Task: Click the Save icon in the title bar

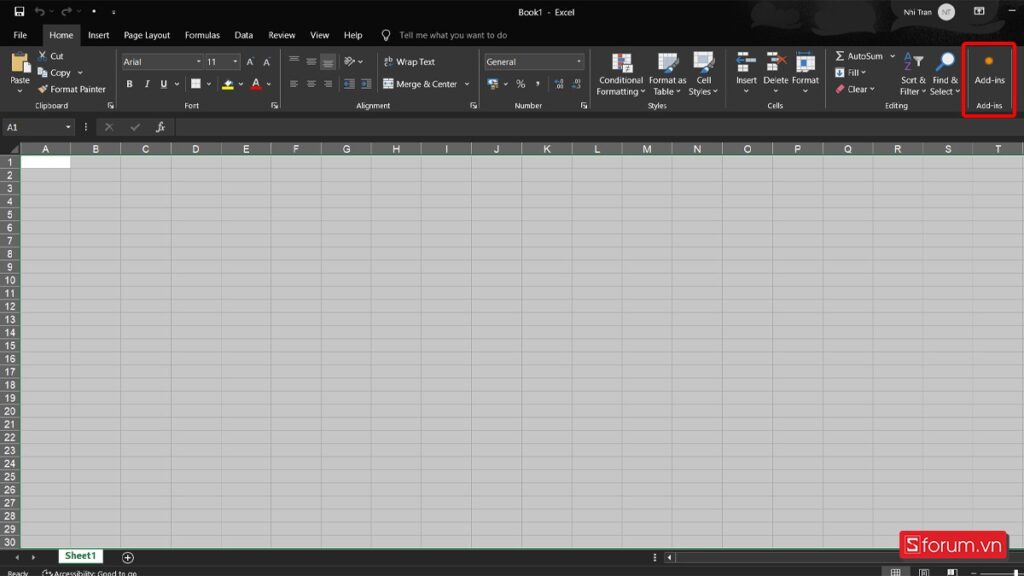Action: pyautogui.click(x=19, y=11)
